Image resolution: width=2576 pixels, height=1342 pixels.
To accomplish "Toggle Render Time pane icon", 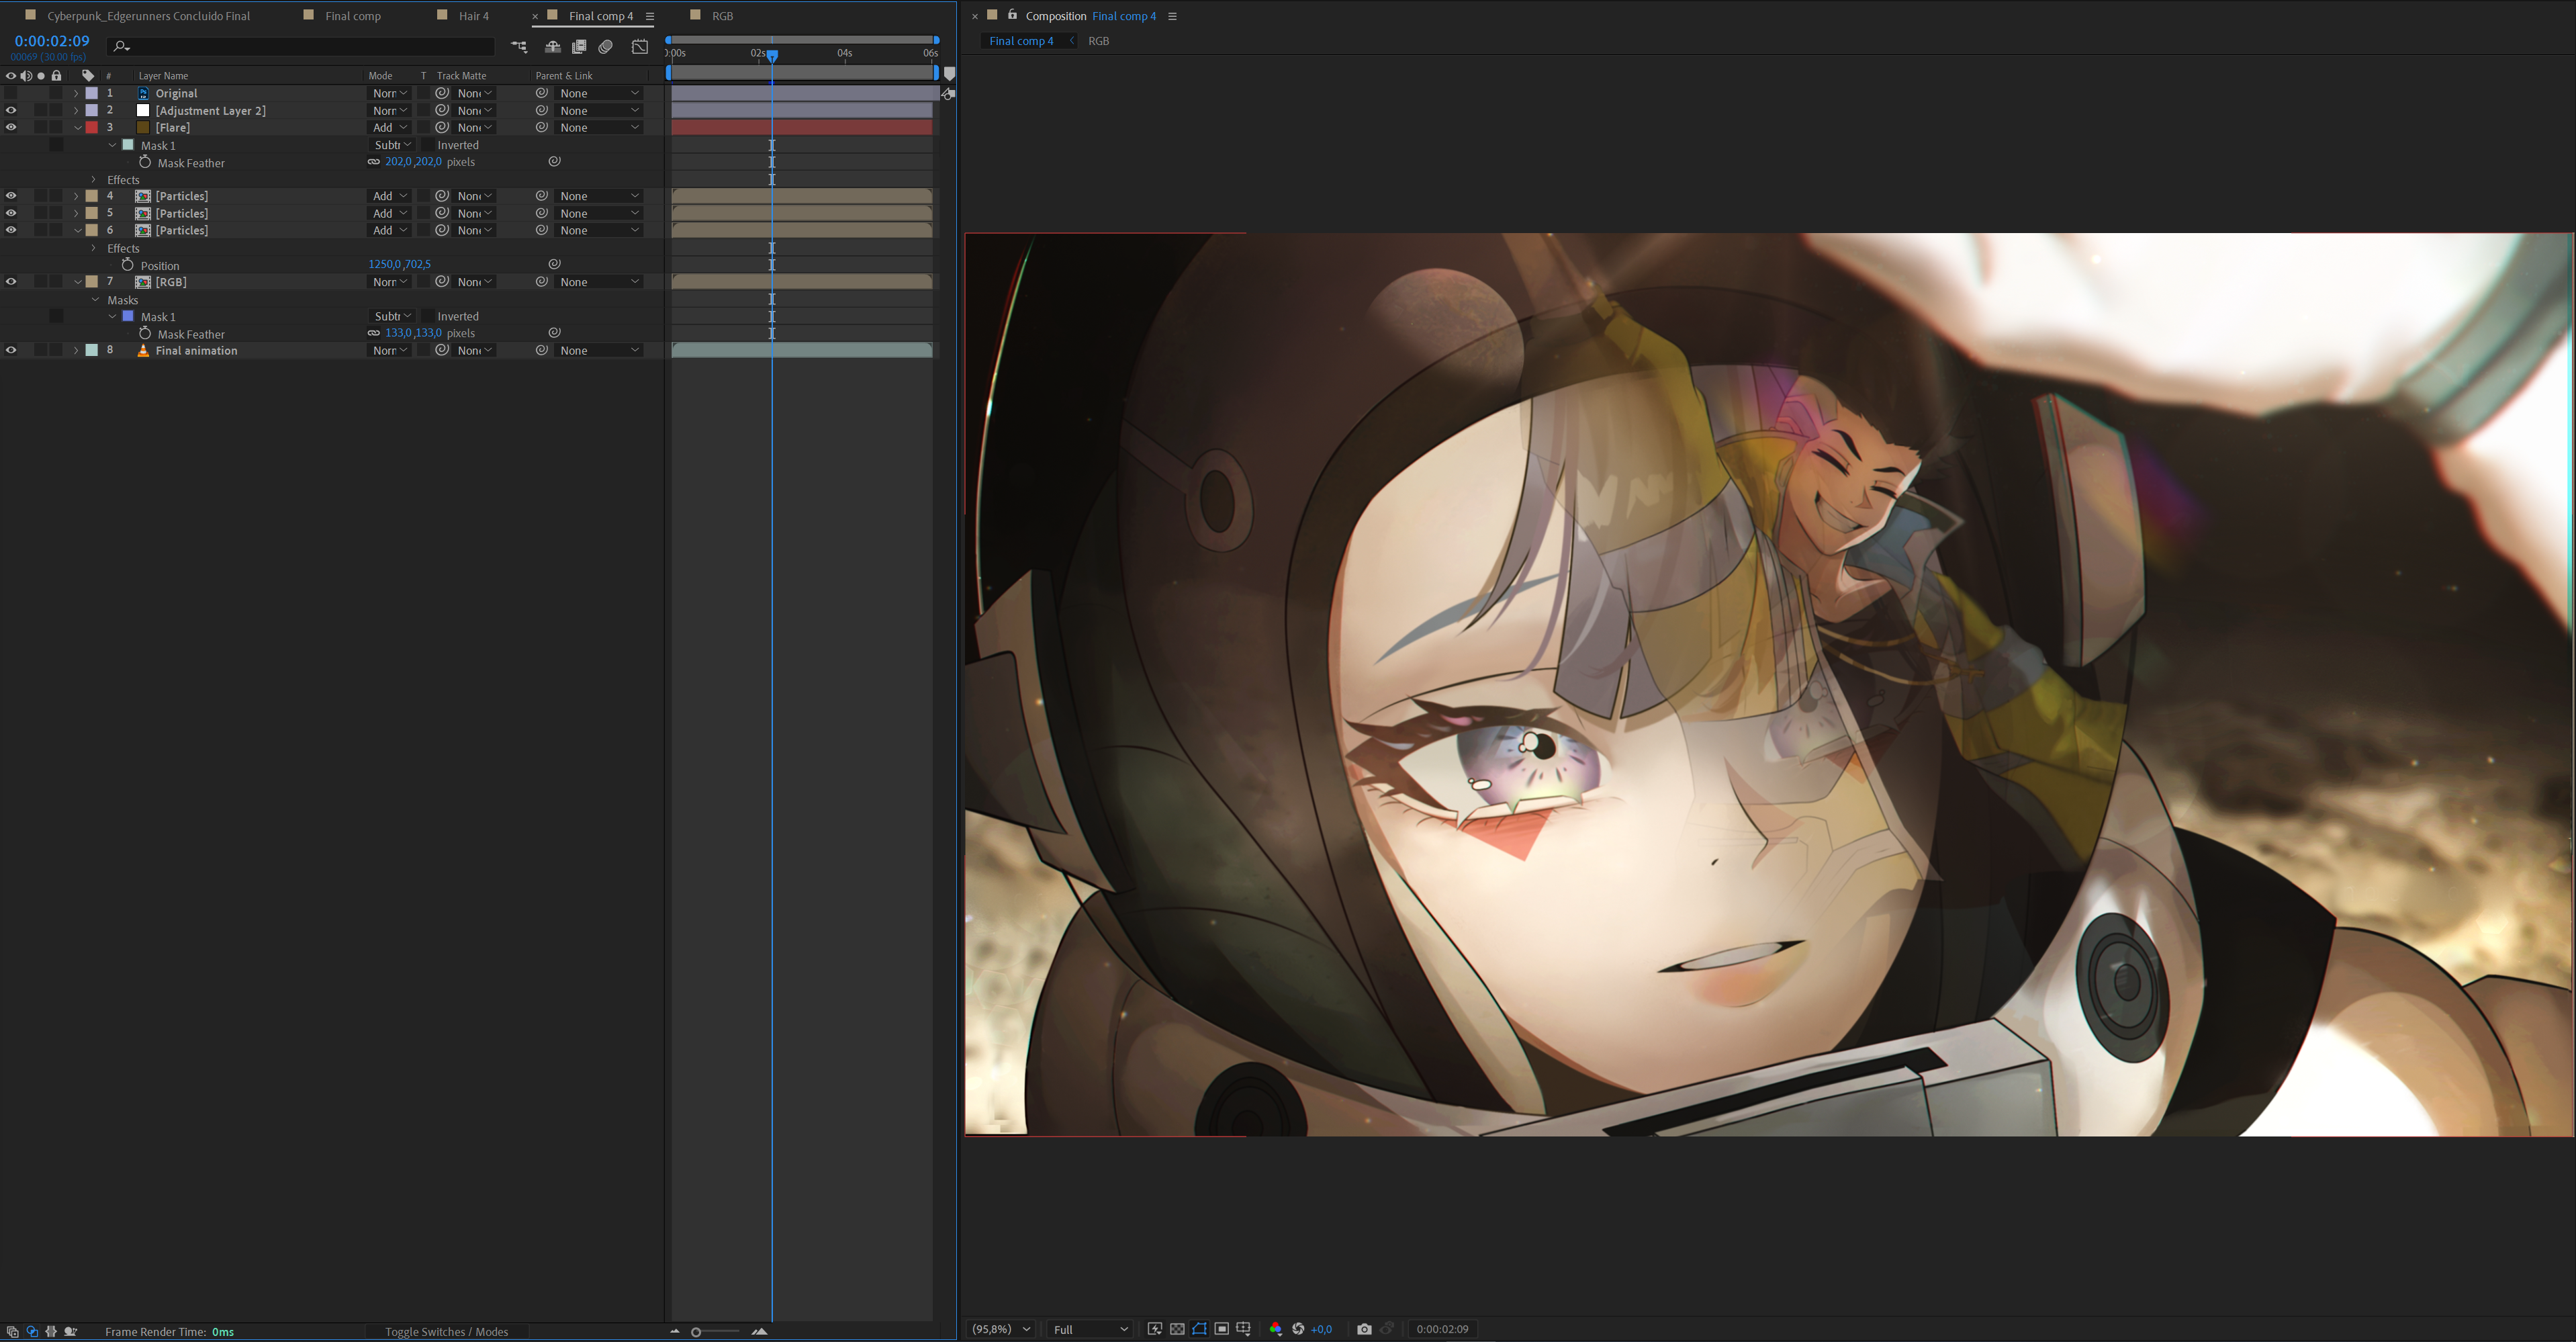I will point(71,1332).
